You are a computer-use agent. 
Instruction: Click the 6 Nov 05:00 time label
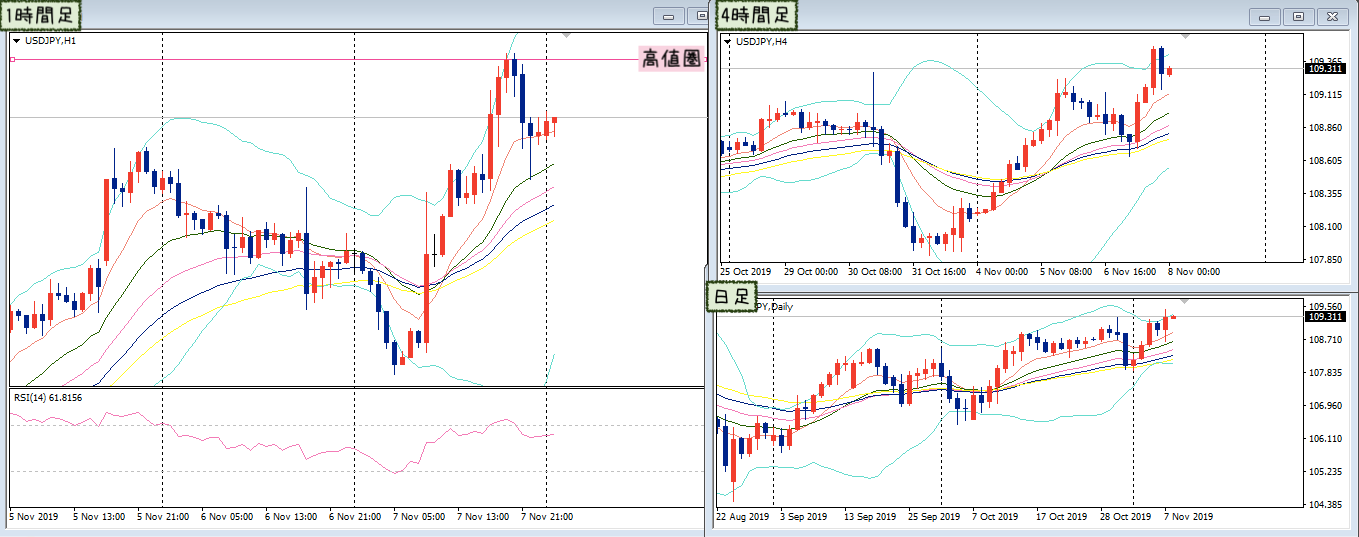point(226,517)
